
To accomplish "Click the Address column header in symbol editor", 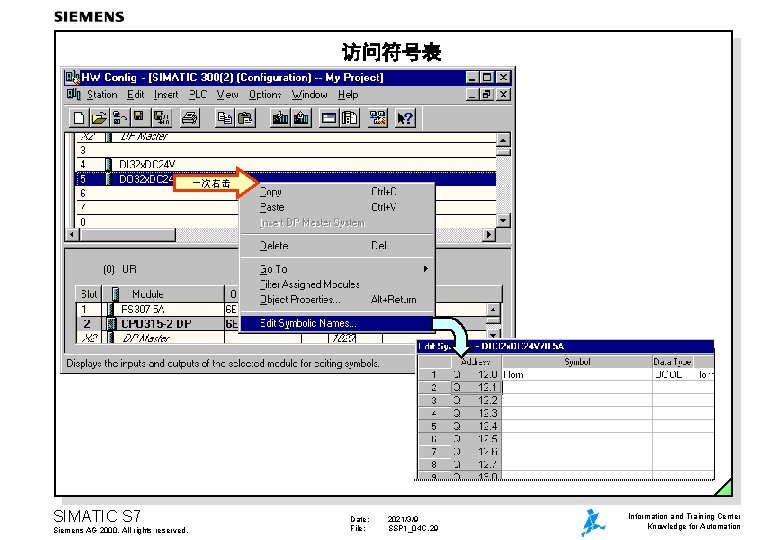I will point(476,361).
